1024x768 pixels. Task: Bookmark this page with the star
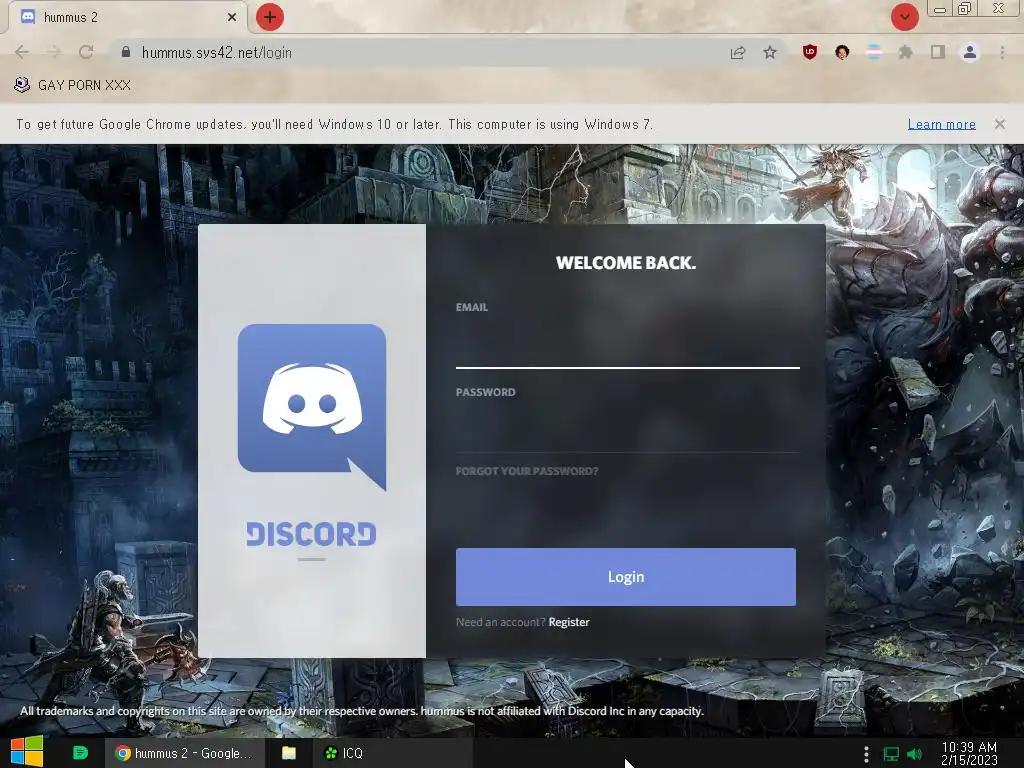pyautogui.click(x=770, y=52)
